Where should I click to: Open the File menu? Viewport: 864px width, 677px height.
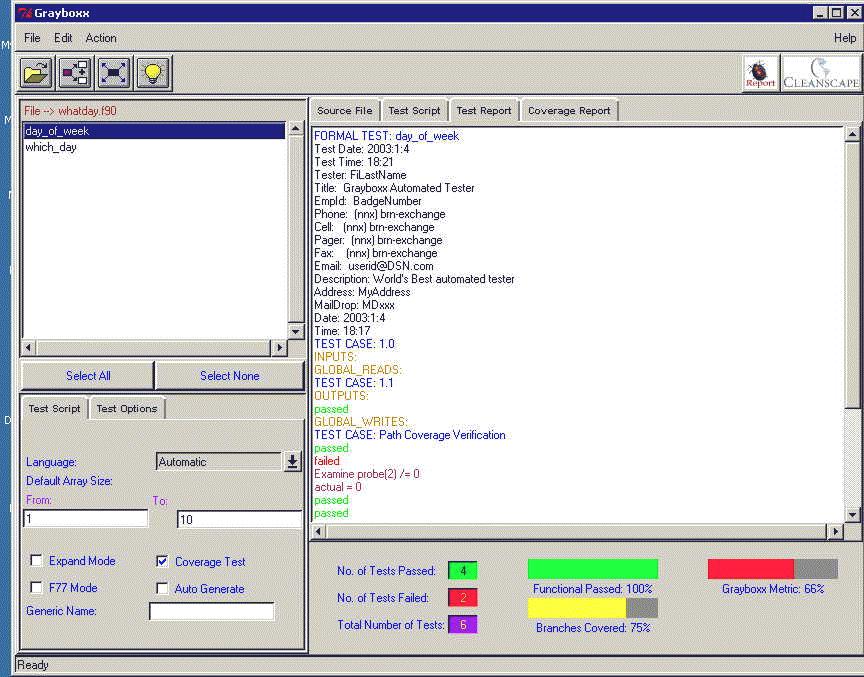click(x=32, y=38)
